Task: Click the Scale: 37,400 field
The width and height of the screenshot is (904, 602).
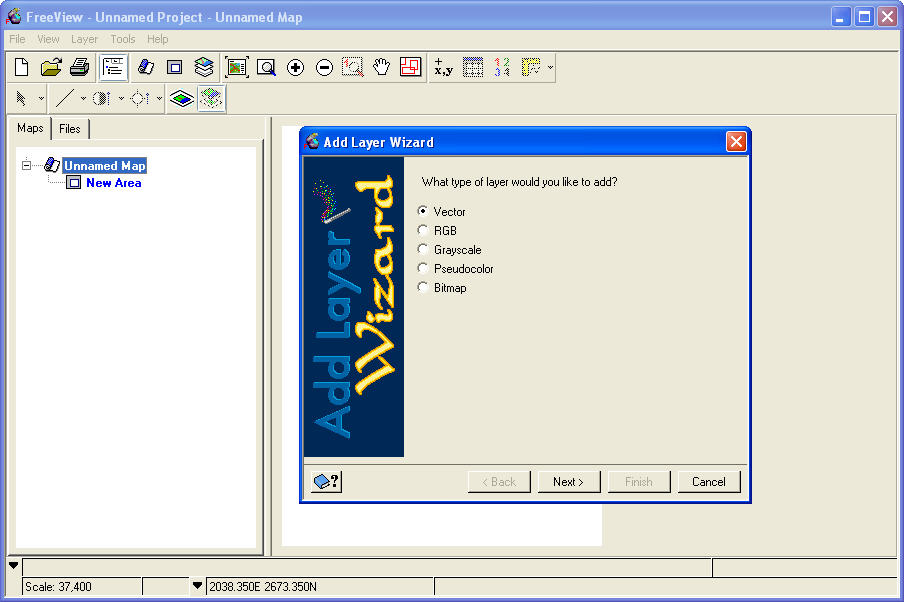Action: click(81, 586)
